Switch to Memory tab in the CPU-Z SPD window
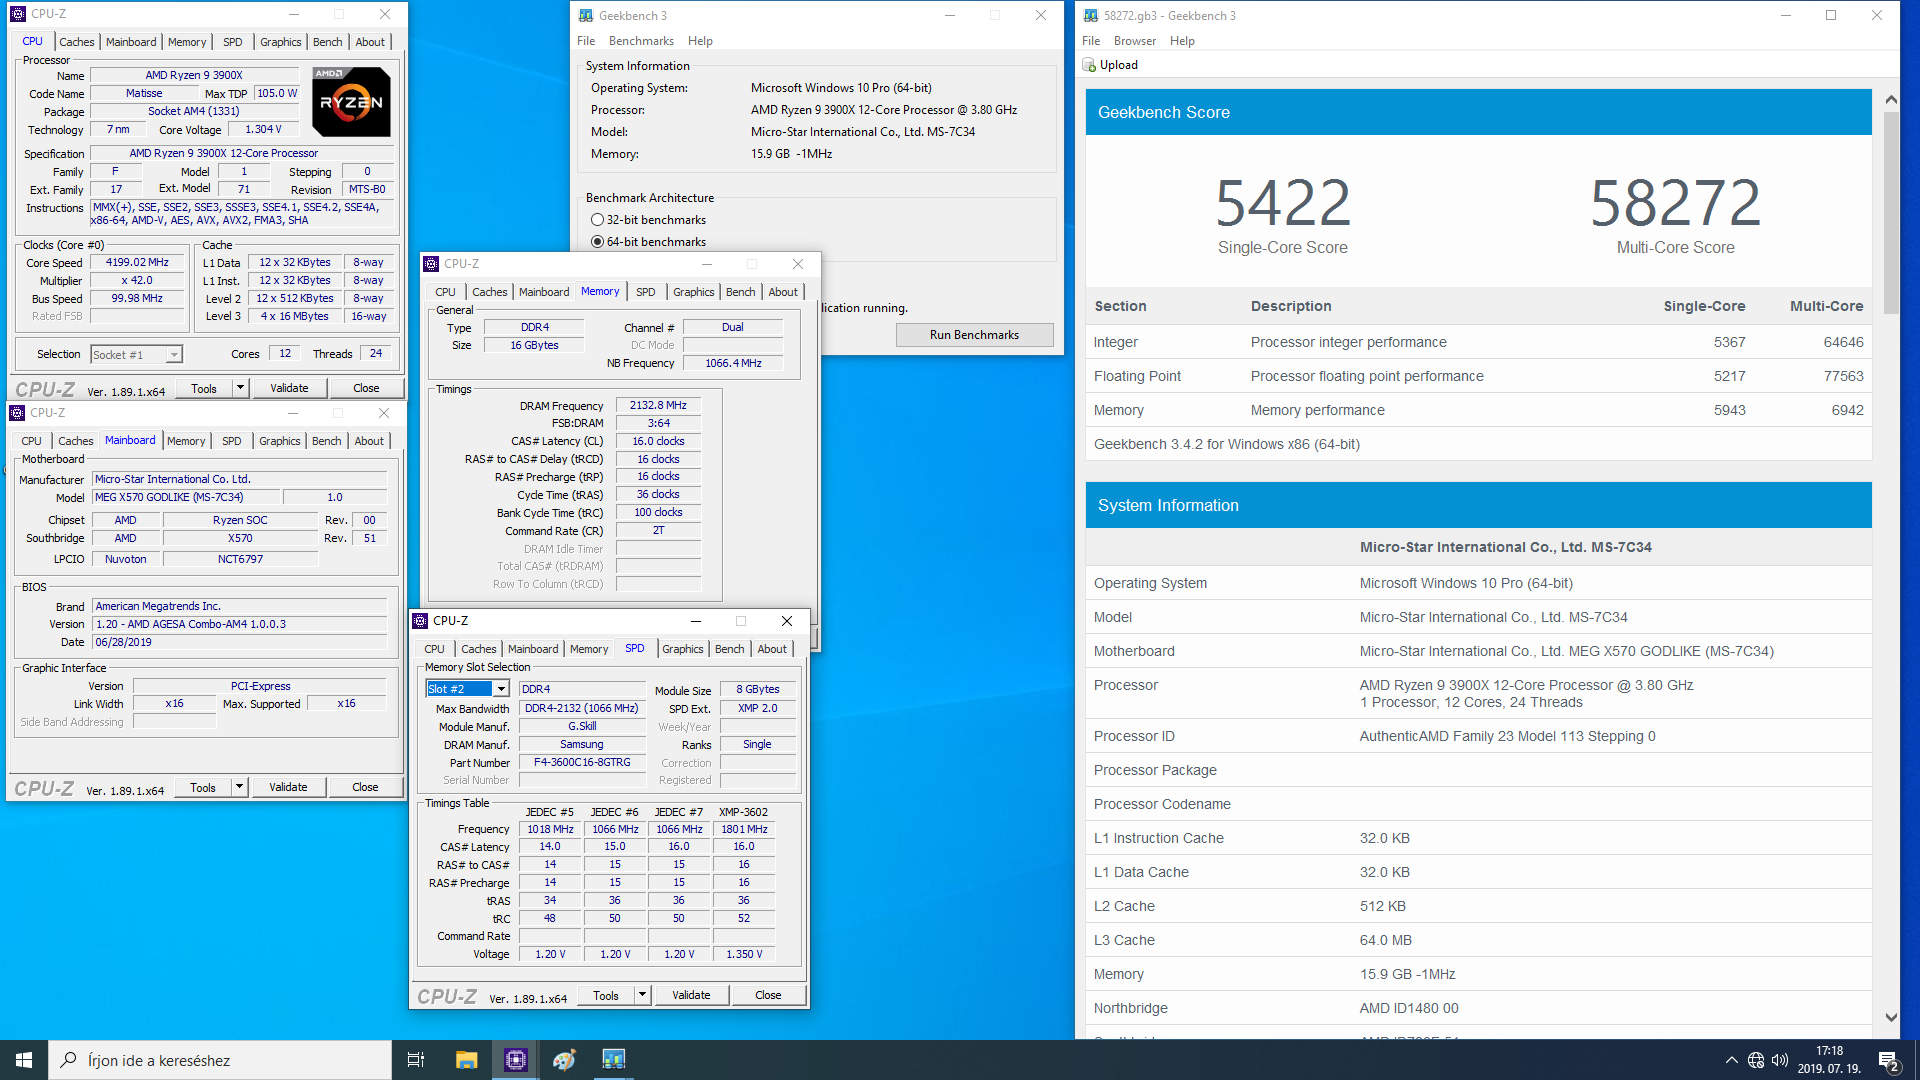This screenshot has height=1080, width=1920. (589, 649)
